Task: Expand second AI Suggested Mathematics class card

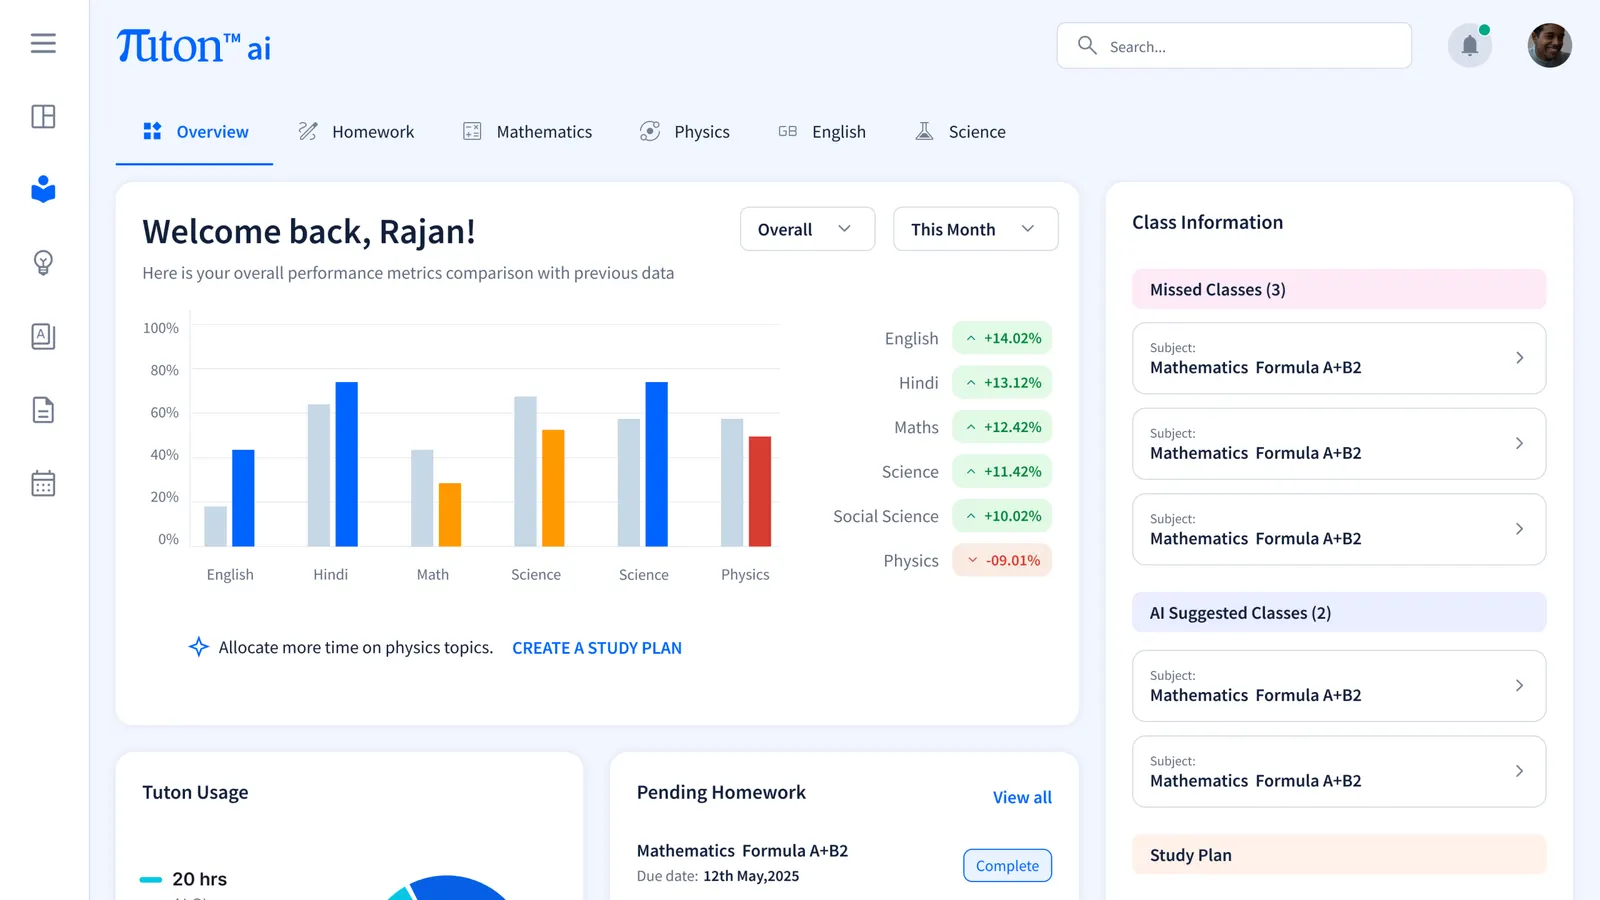Action: click(x=1339, y=772)
